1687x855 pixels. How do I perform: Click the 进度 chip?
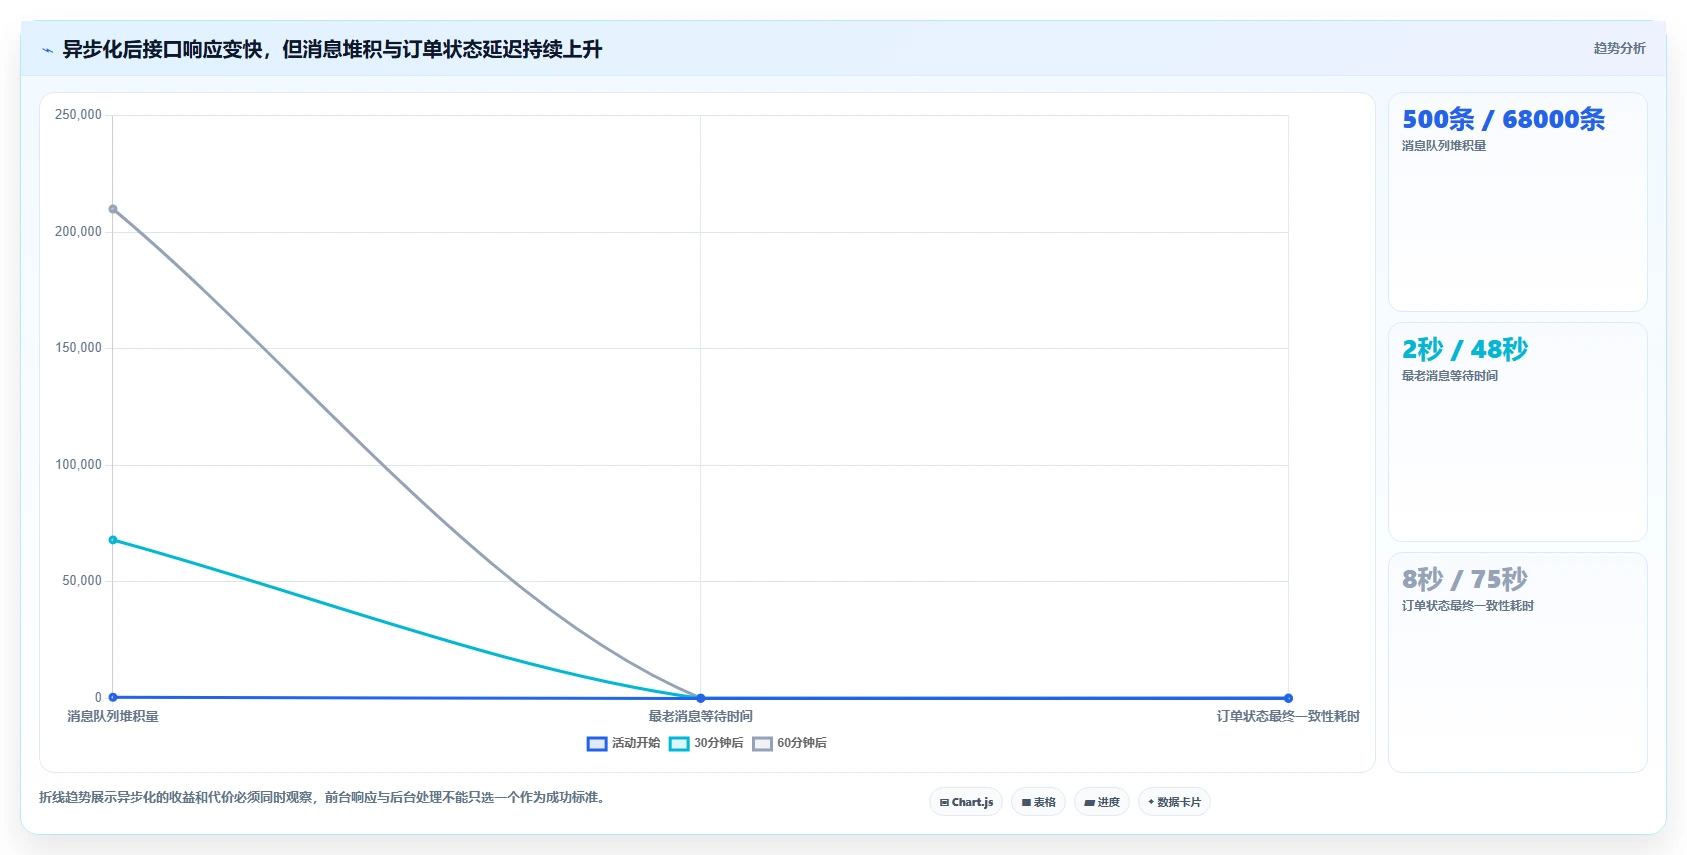point(1102,802)
